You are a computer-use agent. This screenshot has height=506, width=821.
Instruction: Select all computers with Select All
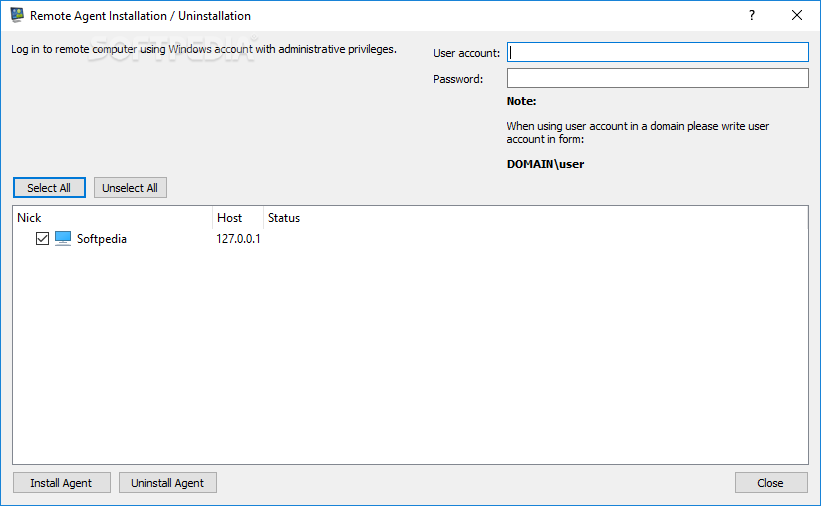click(49, 188)
